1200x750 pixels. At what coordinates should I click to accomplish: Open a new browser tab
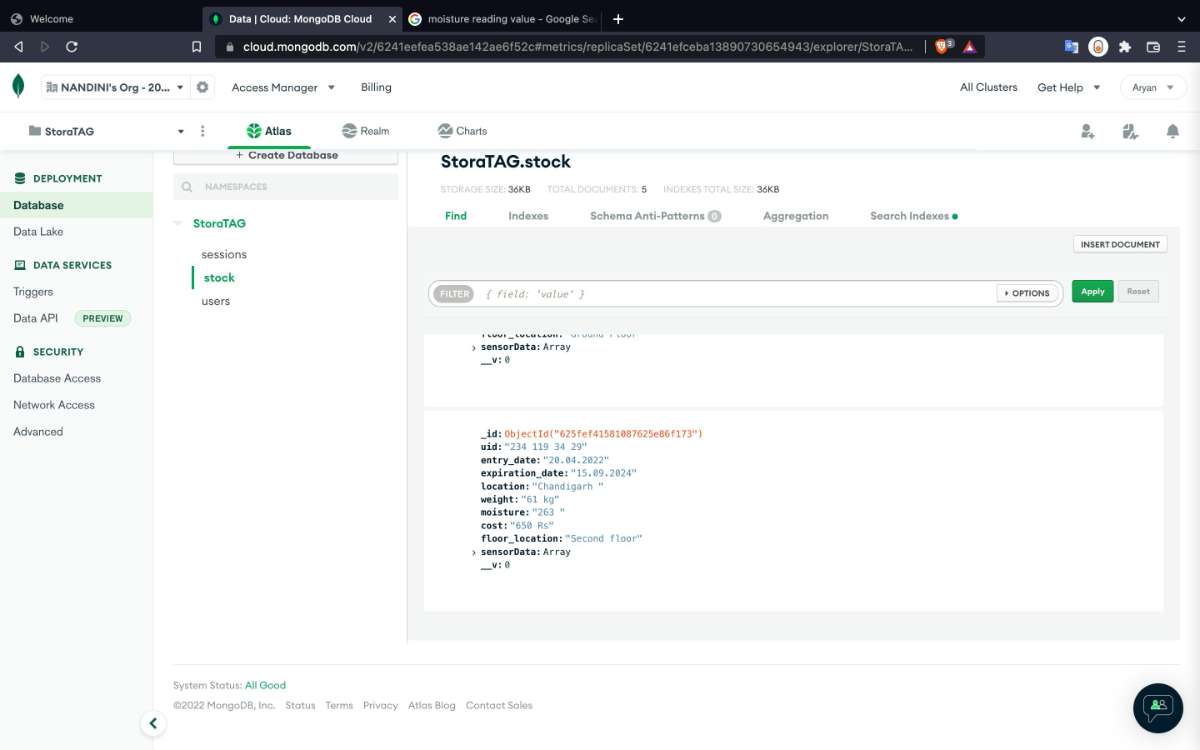[618, 19]
